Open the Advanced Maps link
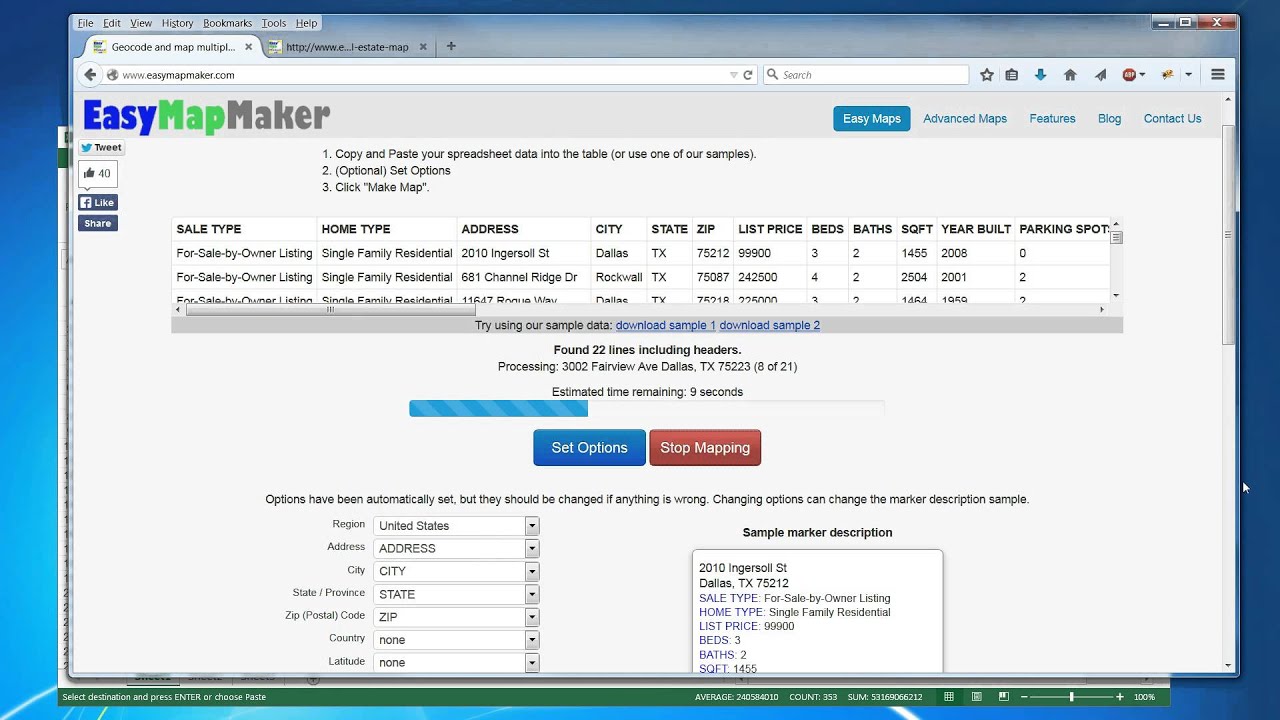Viewport: 1280px width, 720px height. (x=965, y=118)
